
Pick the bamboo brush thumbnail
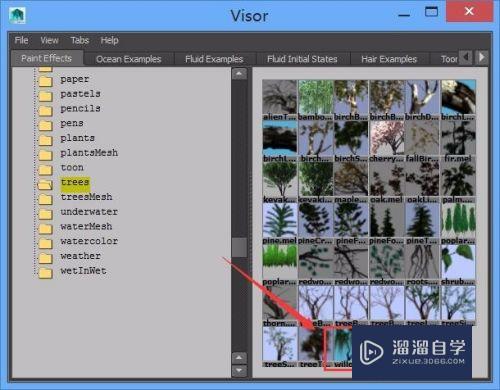click(316, 97)
